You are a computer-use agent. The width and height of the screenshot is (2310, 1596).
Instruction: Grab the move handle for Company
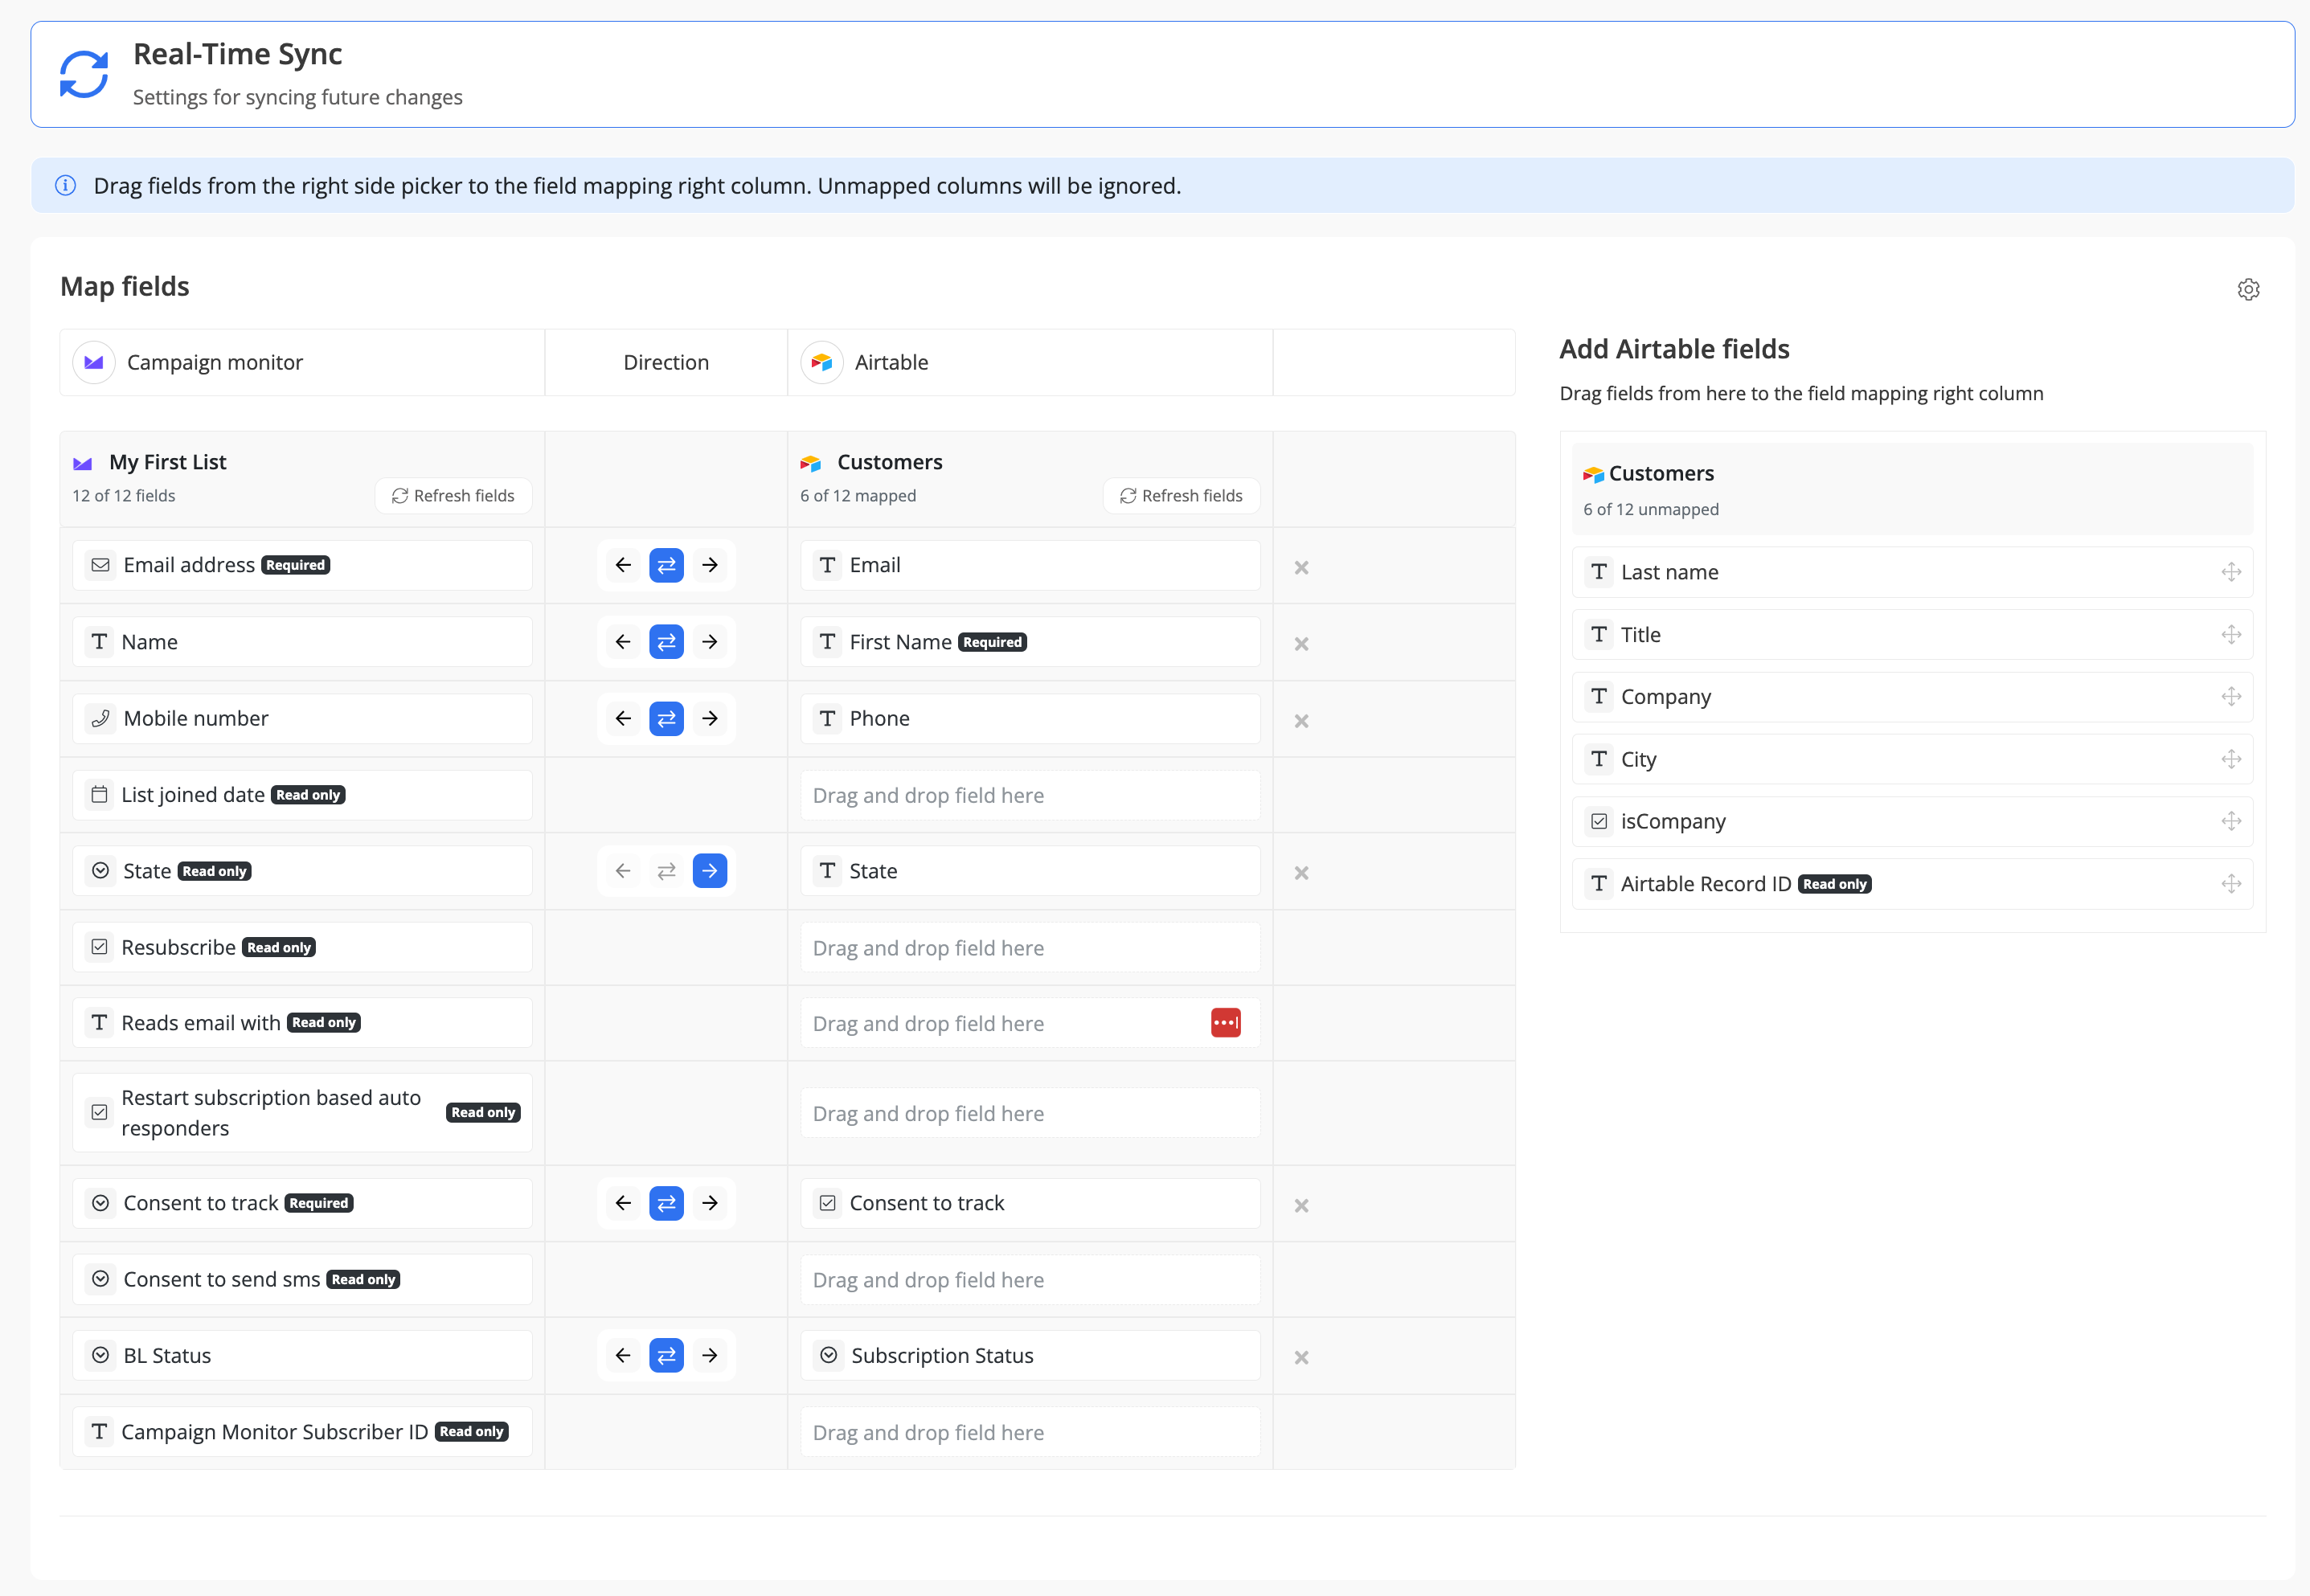point(2231,697)
